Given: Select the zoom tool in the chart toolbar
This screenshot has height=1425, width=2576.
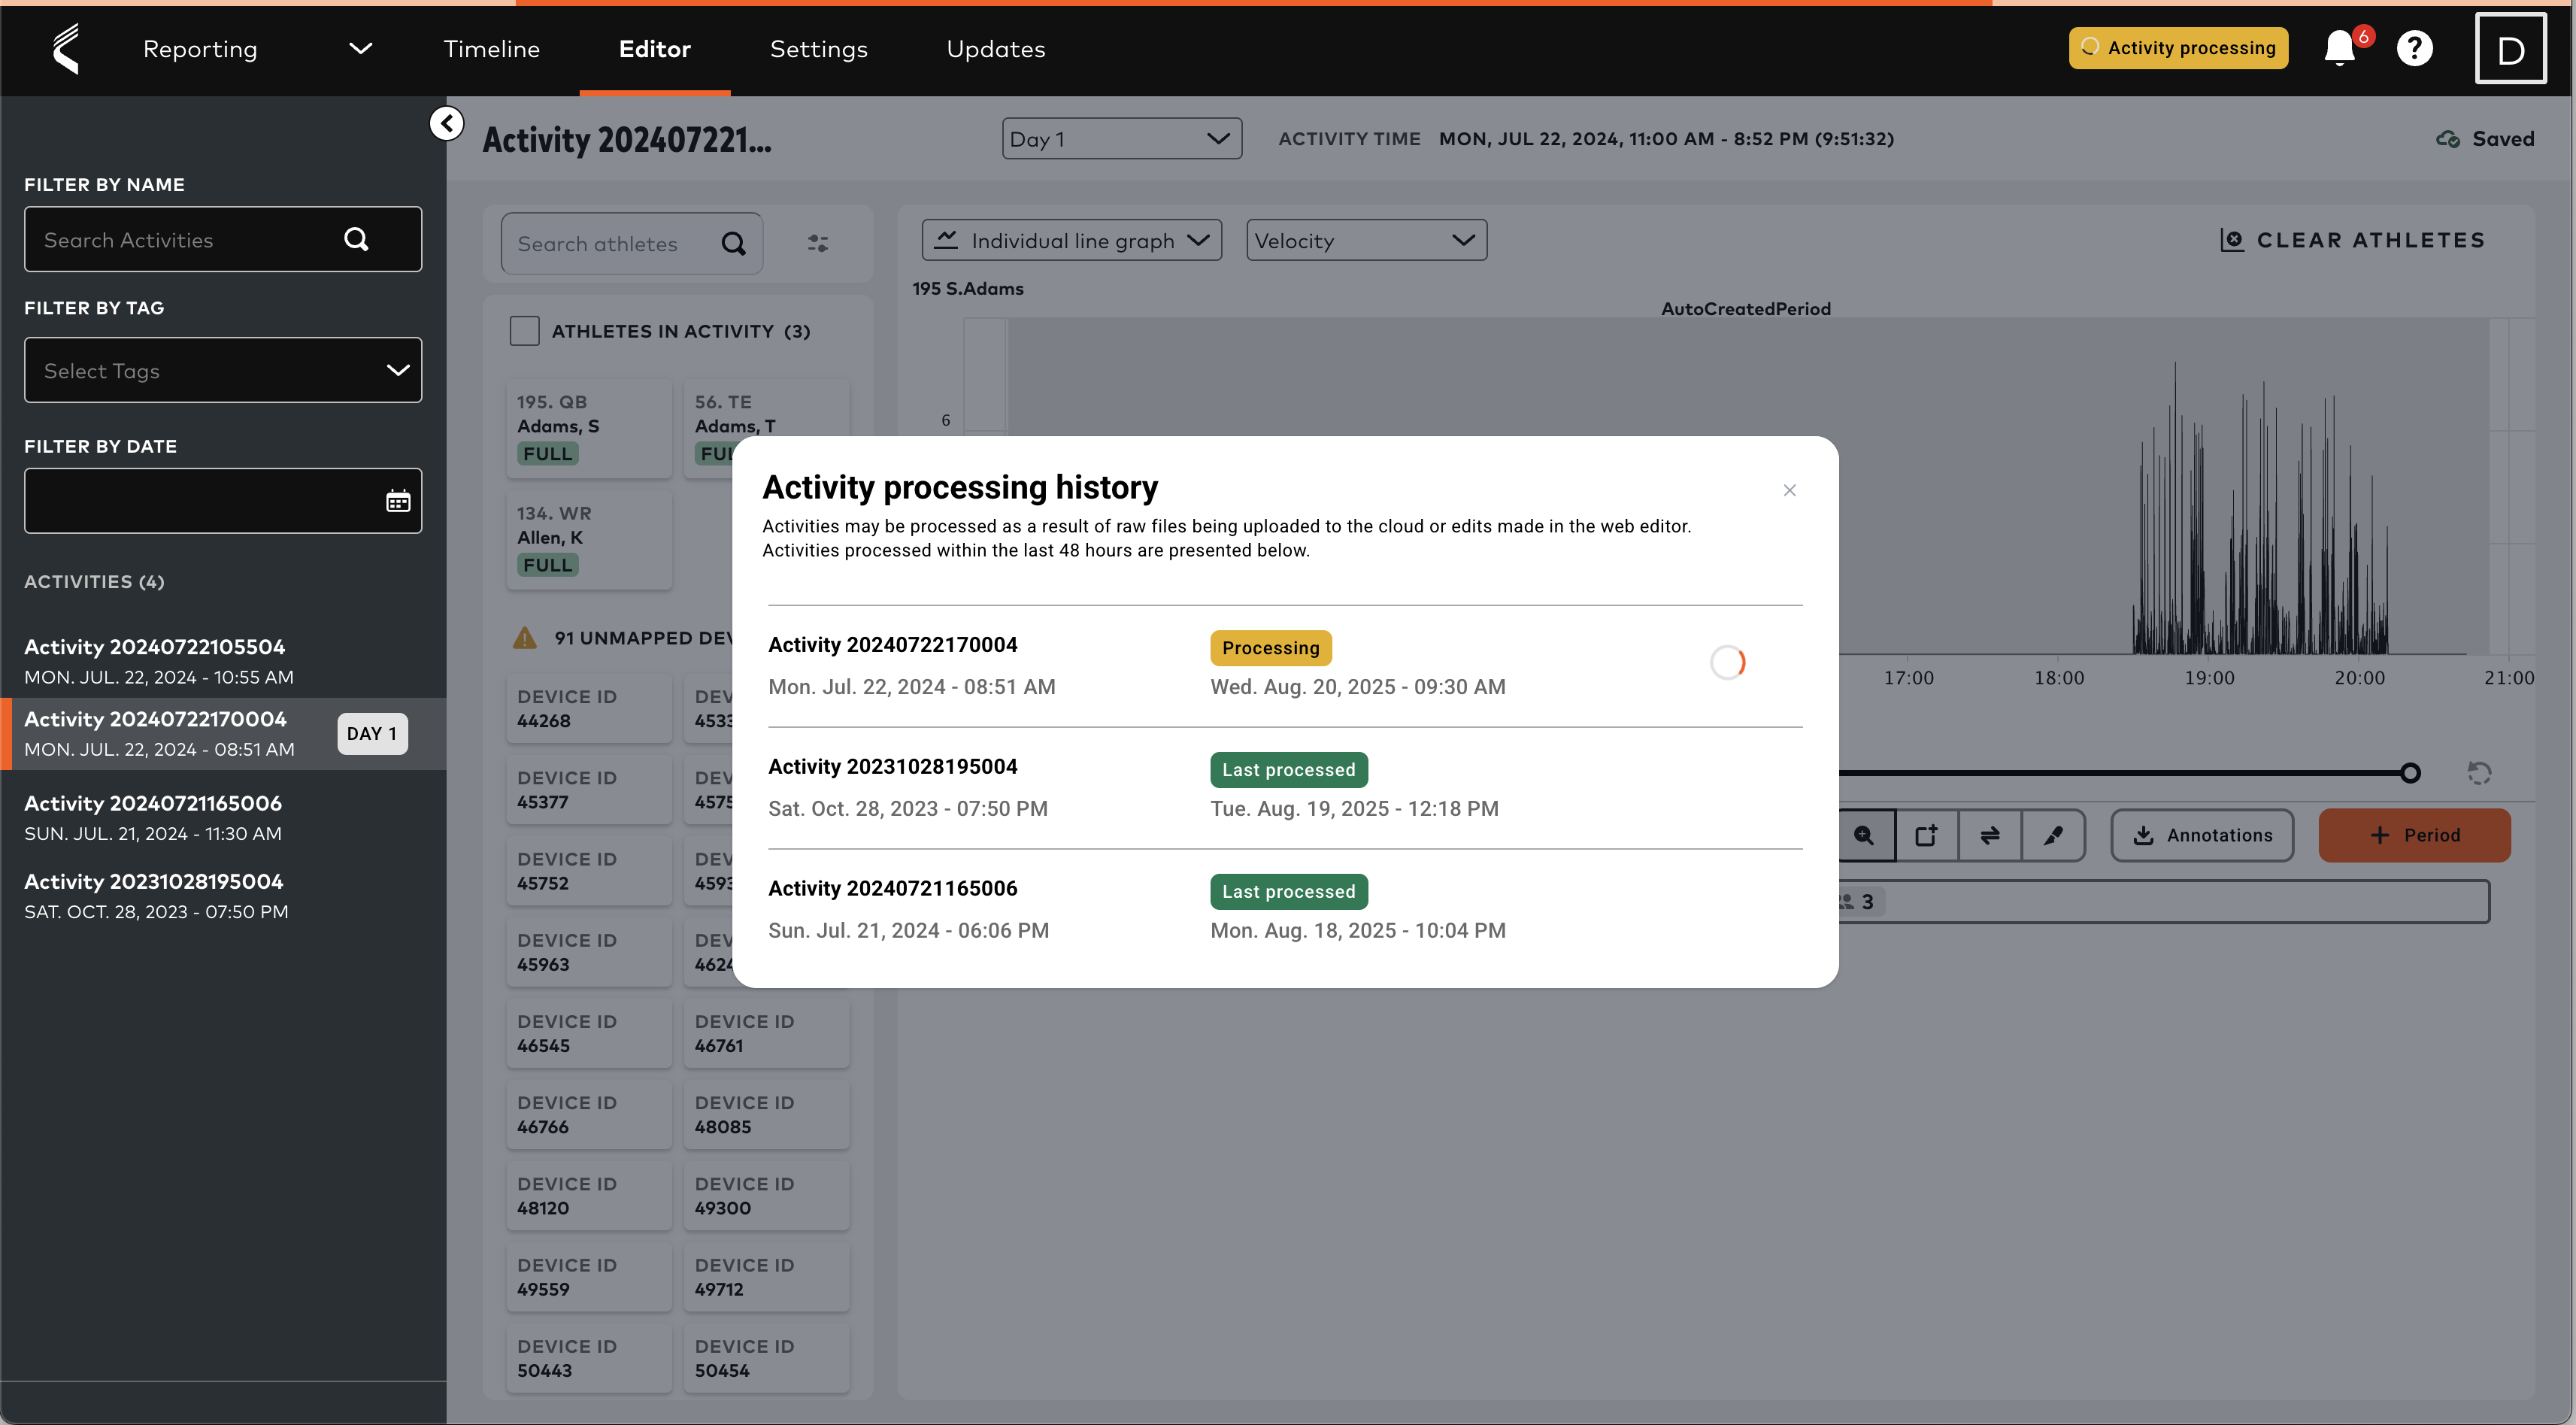Looking at the screenshot, I should (1865, 835).
